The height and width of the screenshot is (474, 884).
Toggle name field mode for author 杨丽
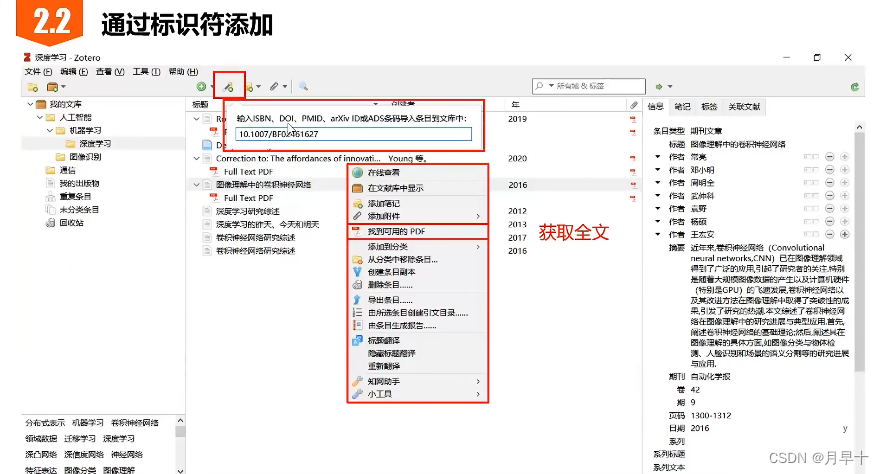(x=811, y=222)
